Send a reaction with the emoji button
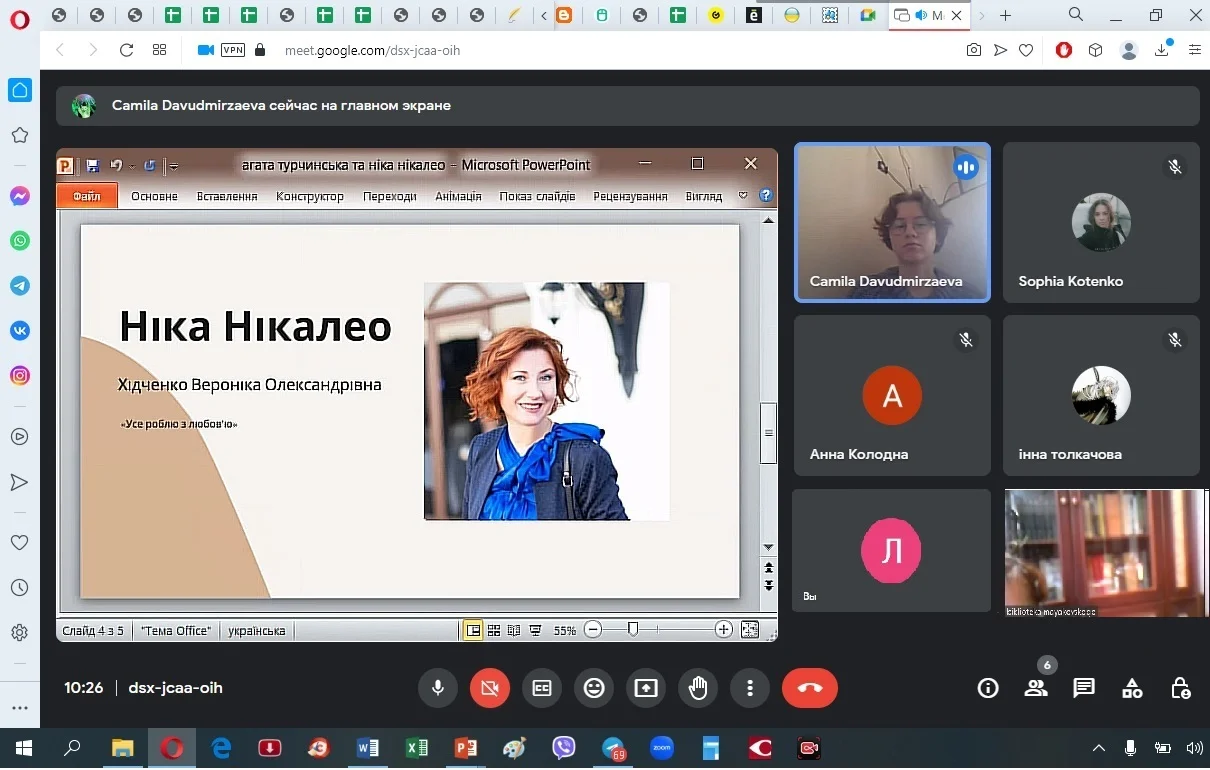Image resolution: width=1210 pixels, height=770 pixels. click(594, 688)
